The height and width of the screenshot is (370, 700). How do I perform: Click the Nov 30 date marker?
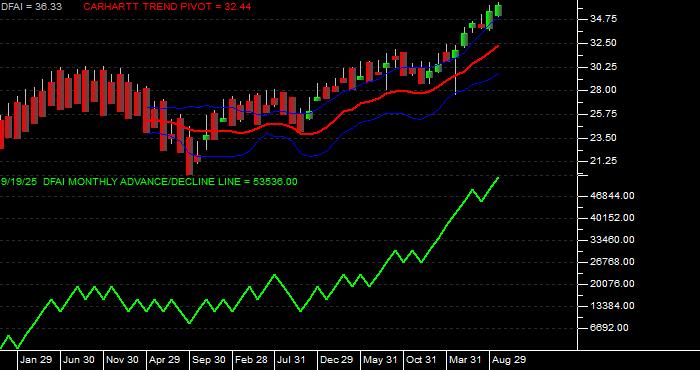tap(122, 360)
